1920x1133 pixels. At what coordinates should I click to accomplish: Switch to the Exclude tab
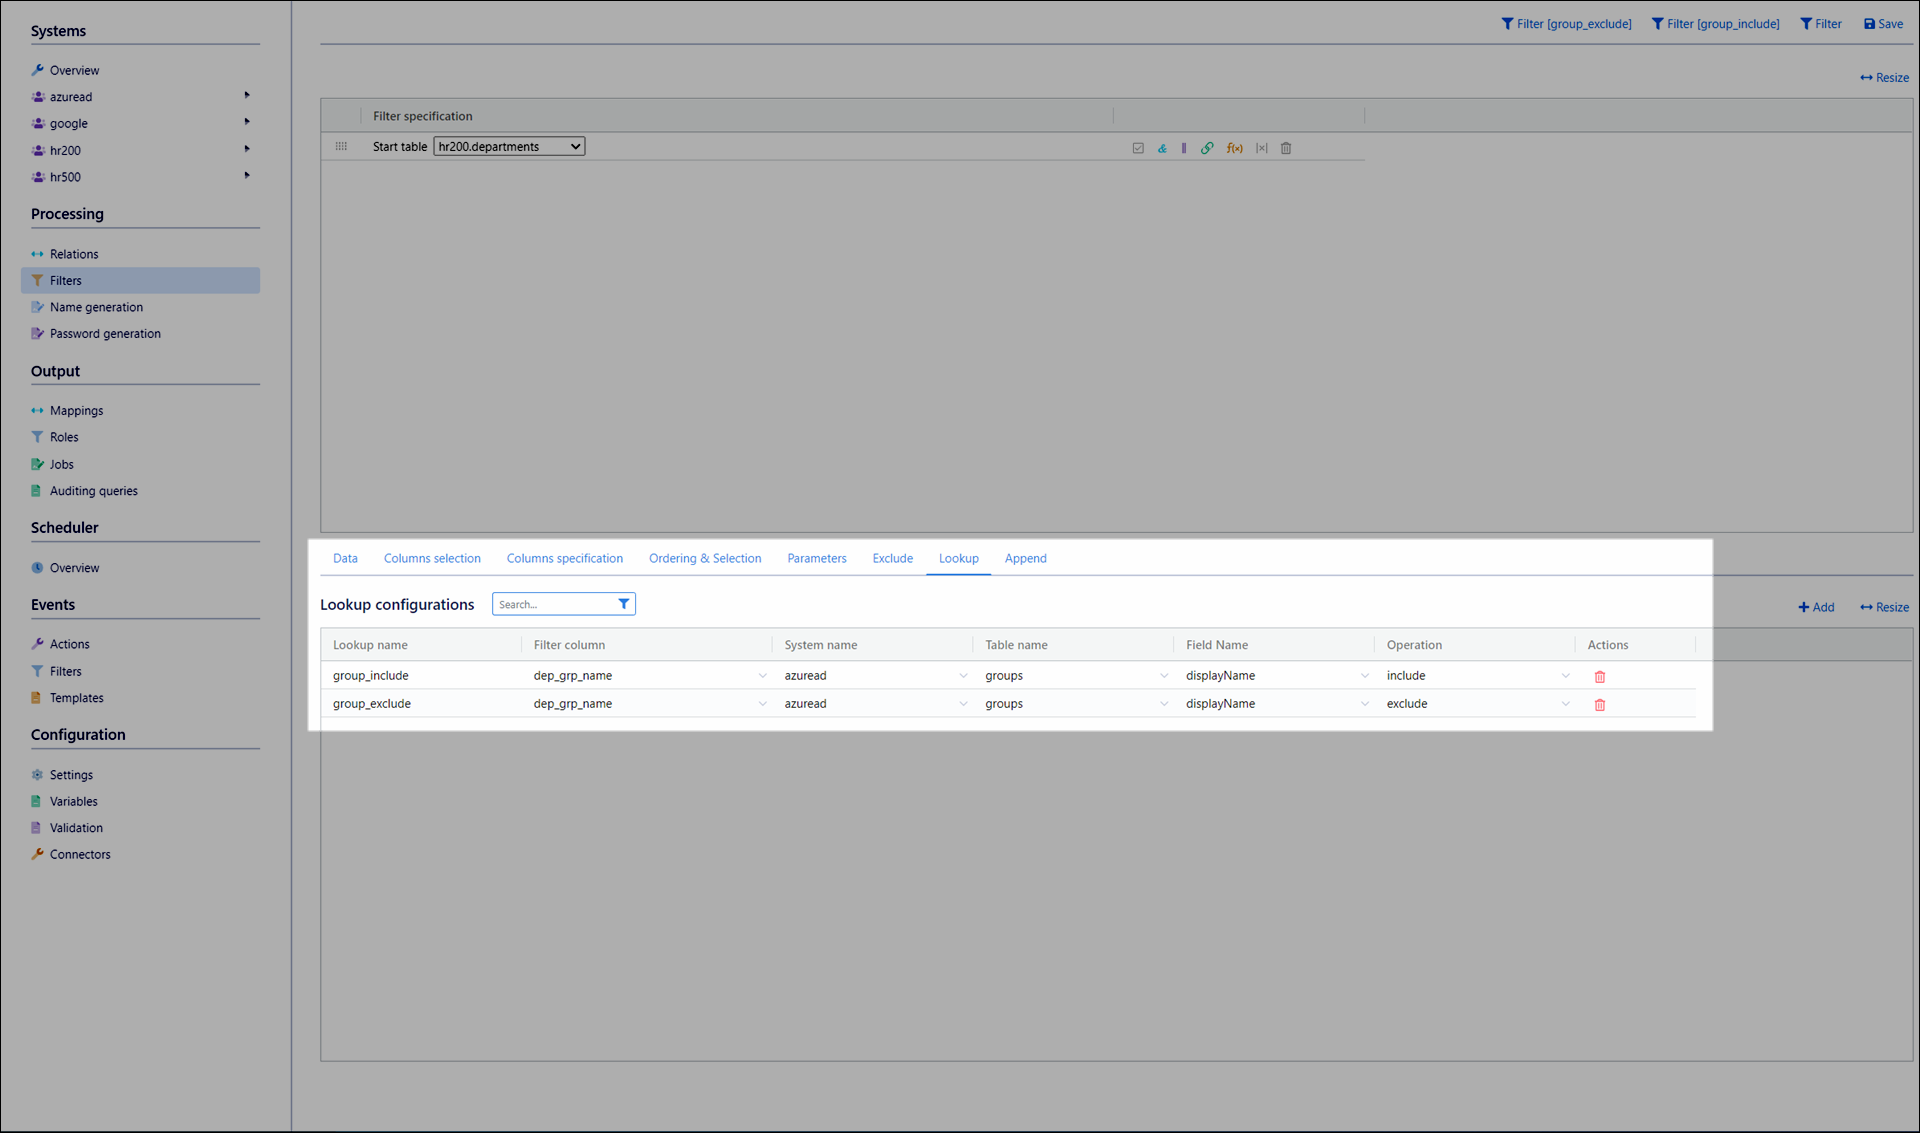[892, 558]
